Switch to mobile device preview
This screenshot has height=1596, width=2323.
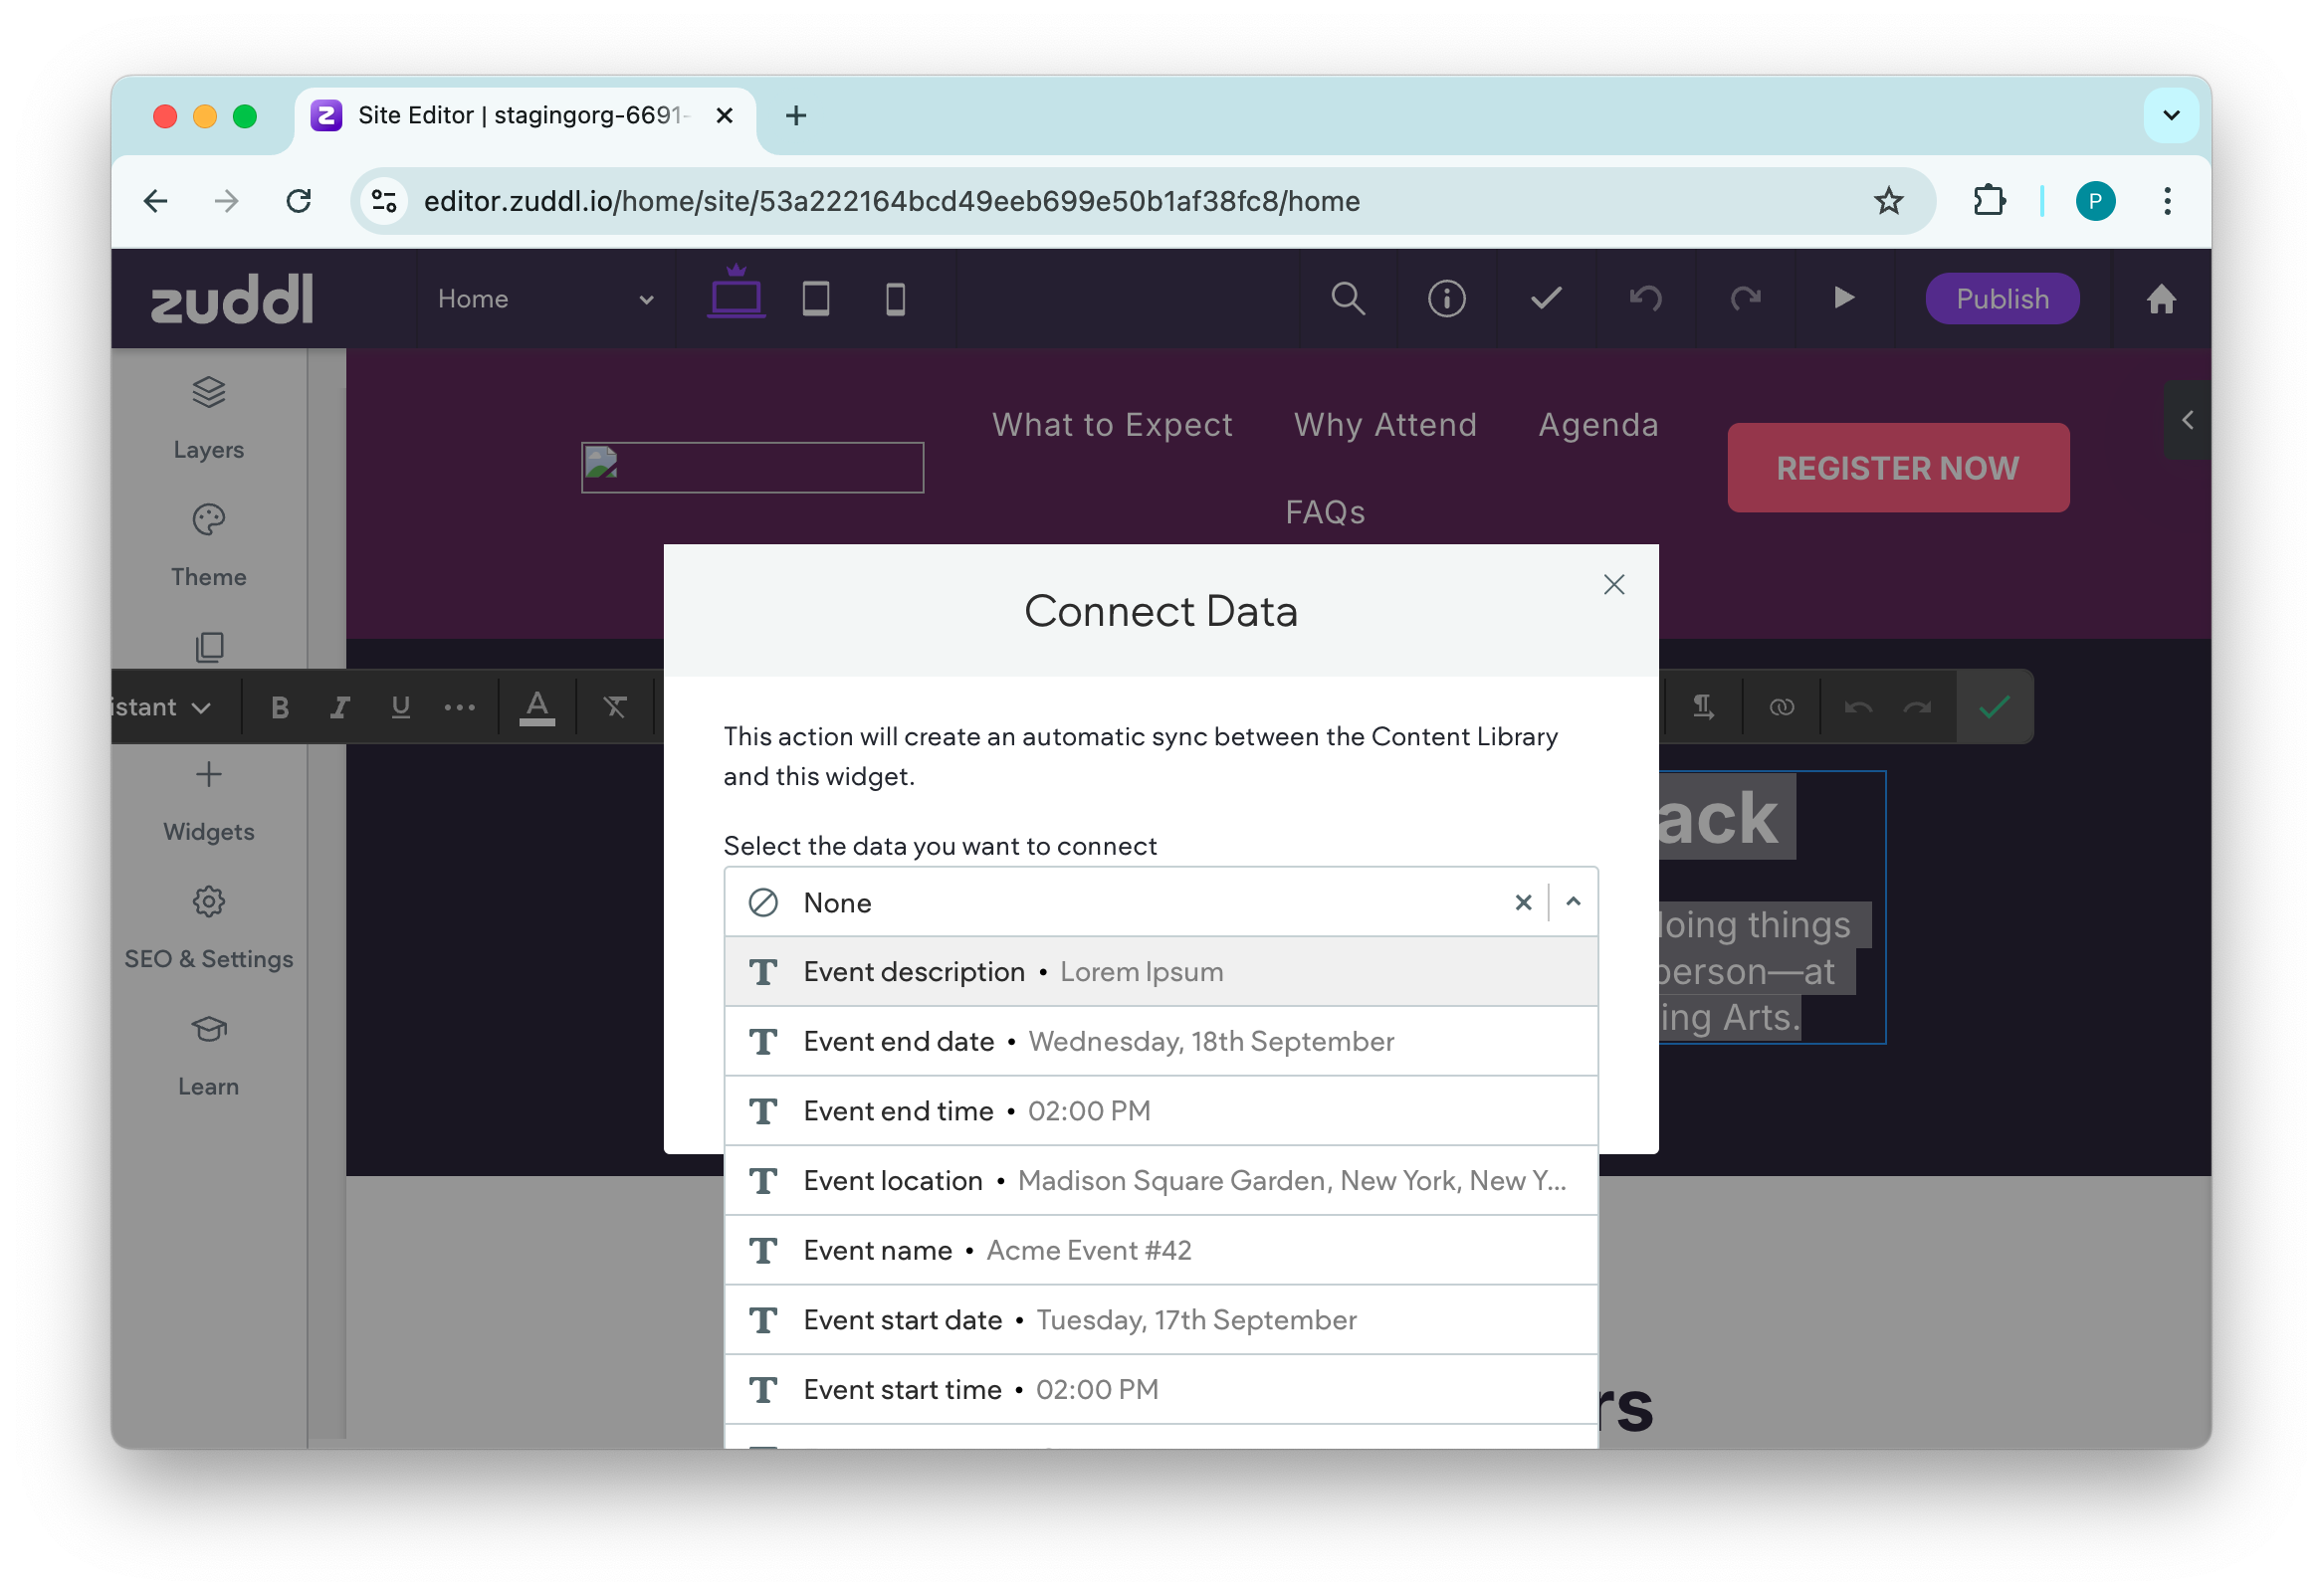tap(895, 299)
